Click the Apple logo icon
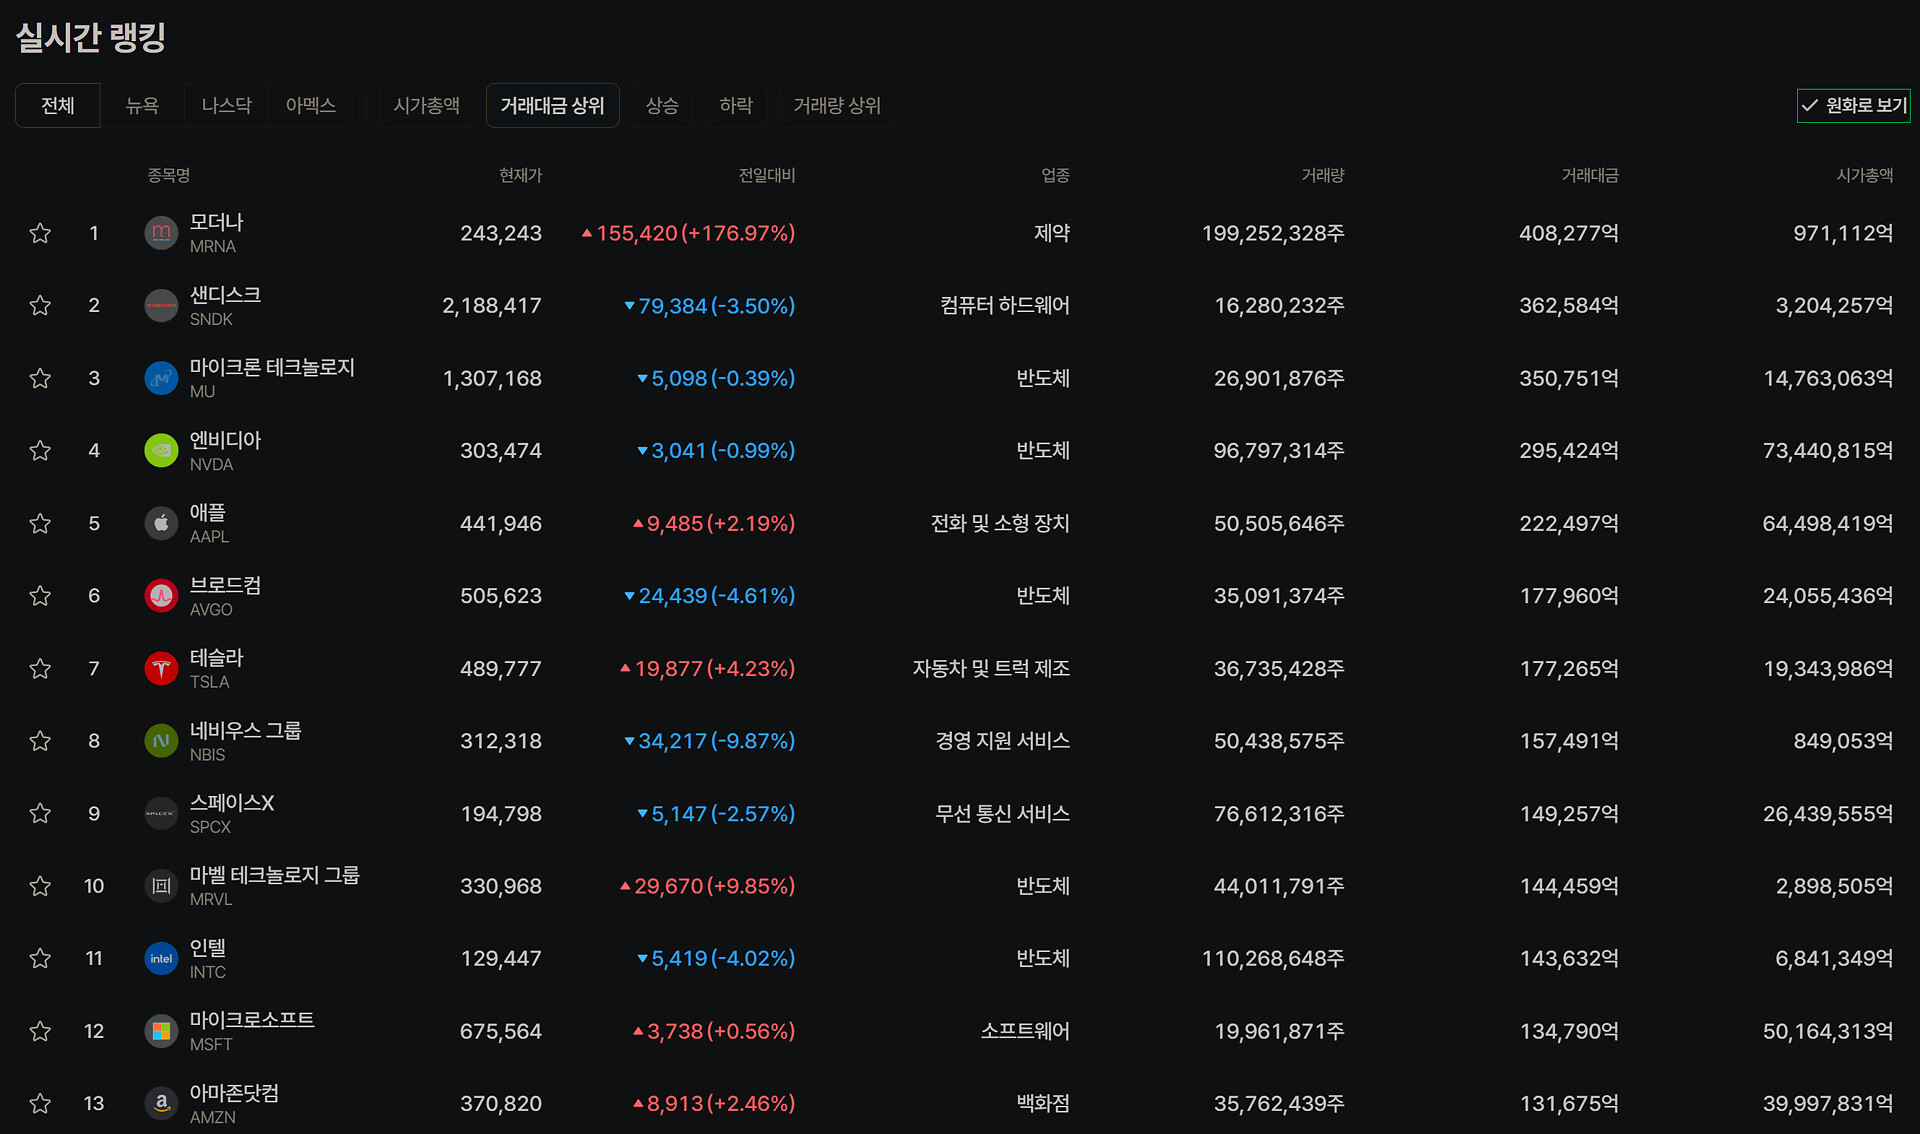1920x1134 pixels. point(161,523)
